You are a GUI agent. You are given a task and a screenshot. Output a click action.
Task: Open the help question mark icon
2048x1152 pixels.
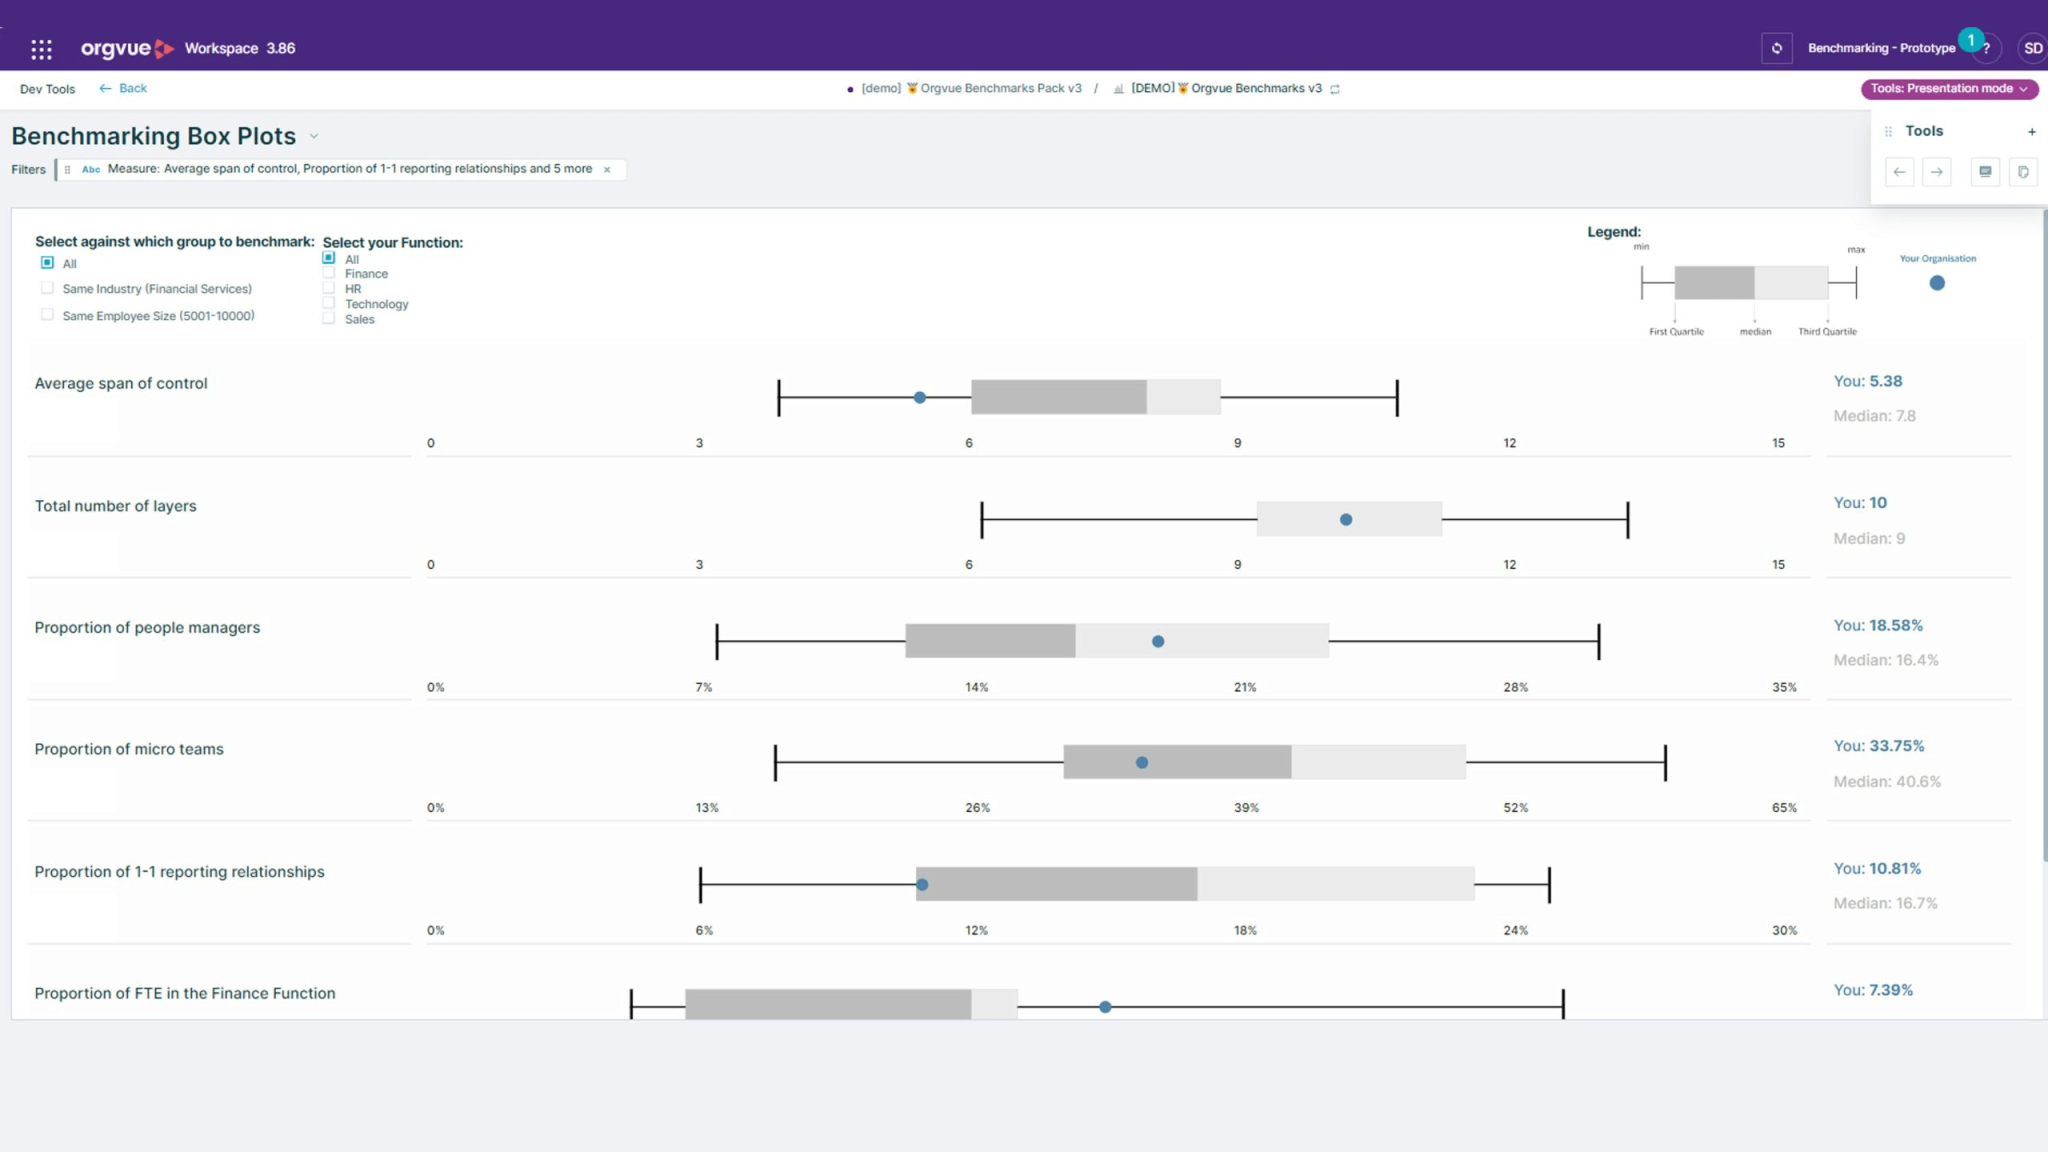coord(1988,48)
